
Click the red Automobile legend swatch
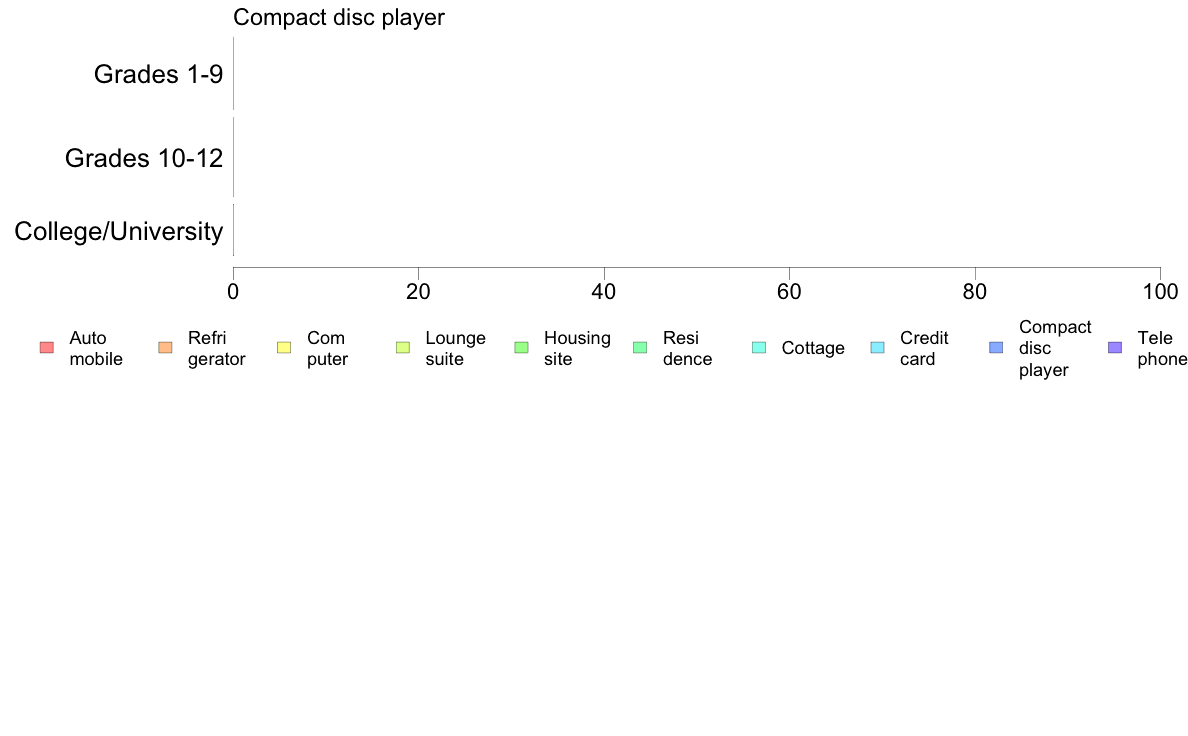47,348
